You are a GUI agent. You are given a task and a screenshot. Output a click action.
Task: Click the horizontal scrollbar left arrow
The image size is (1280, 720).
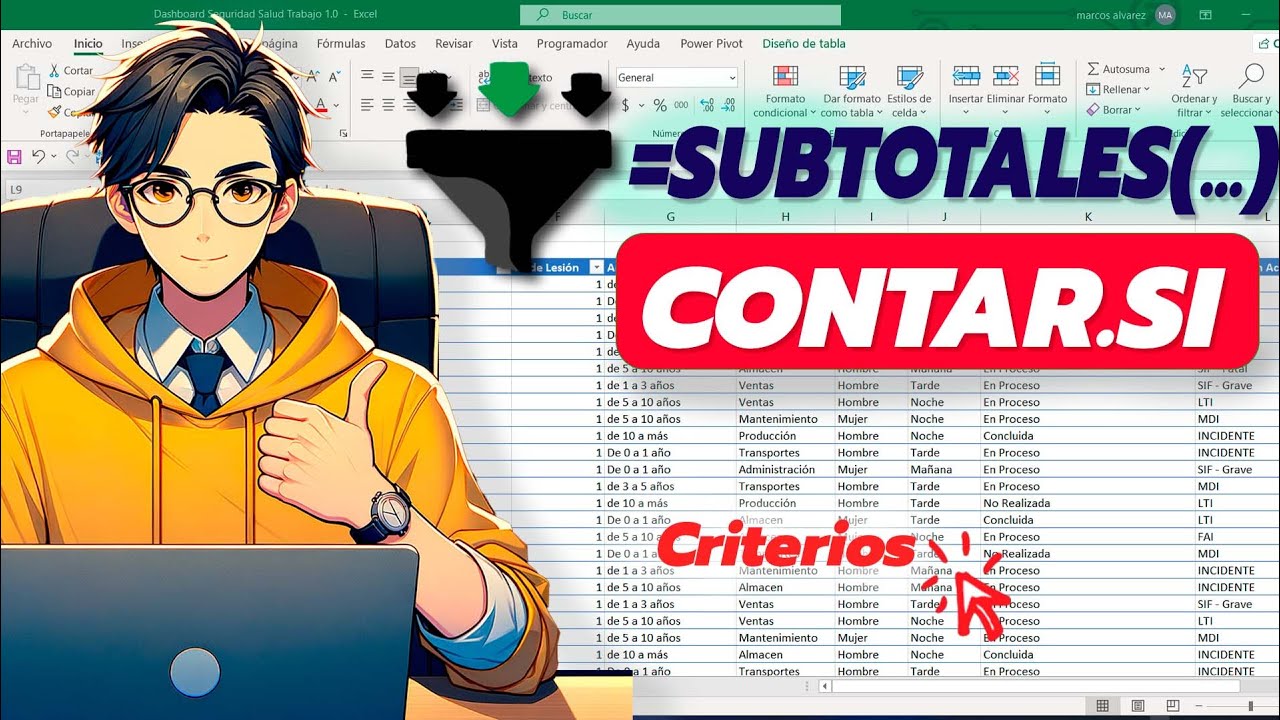pos(825,686)
